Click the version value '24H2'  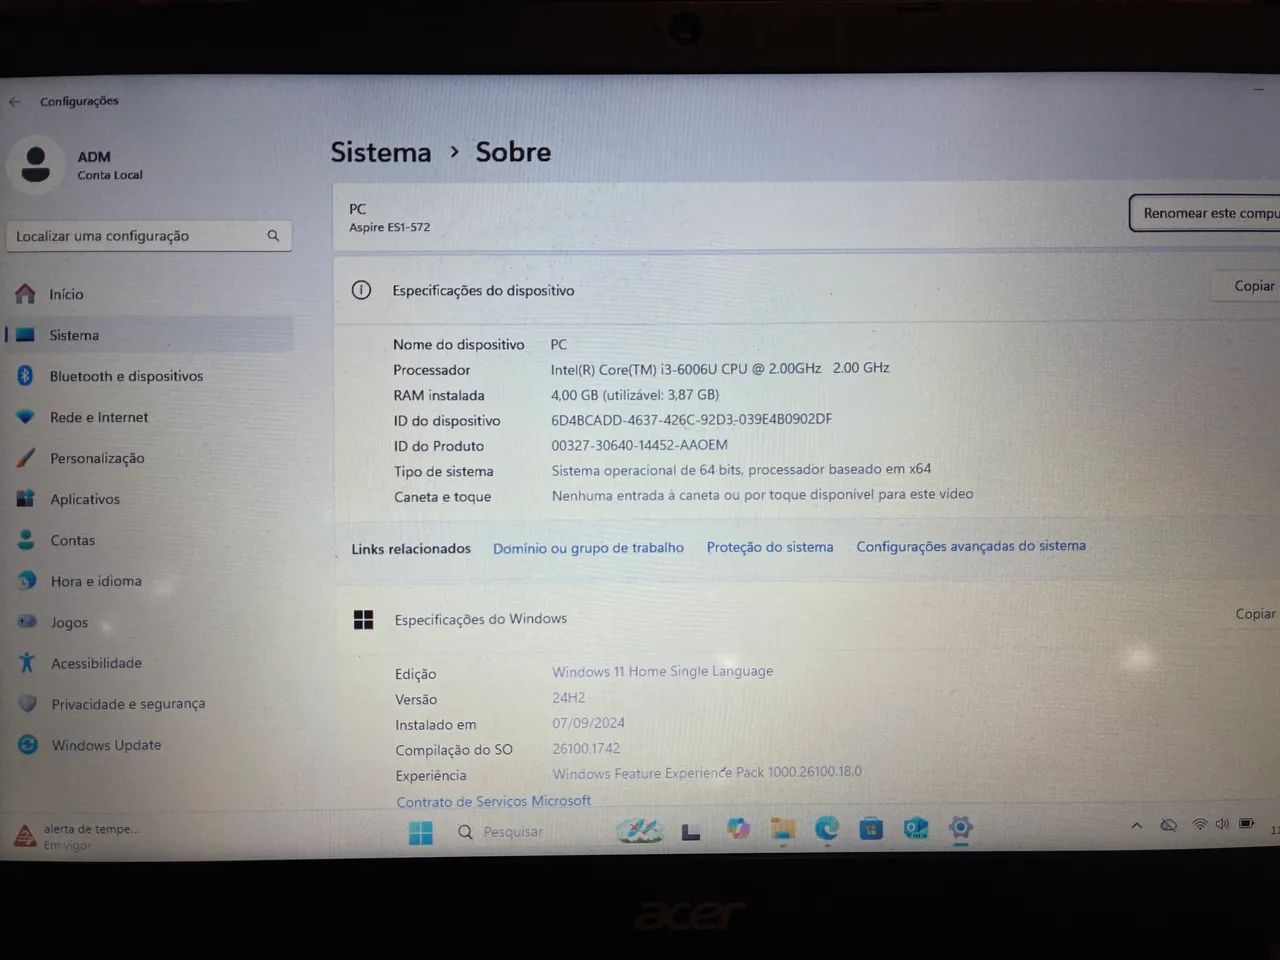569,698
